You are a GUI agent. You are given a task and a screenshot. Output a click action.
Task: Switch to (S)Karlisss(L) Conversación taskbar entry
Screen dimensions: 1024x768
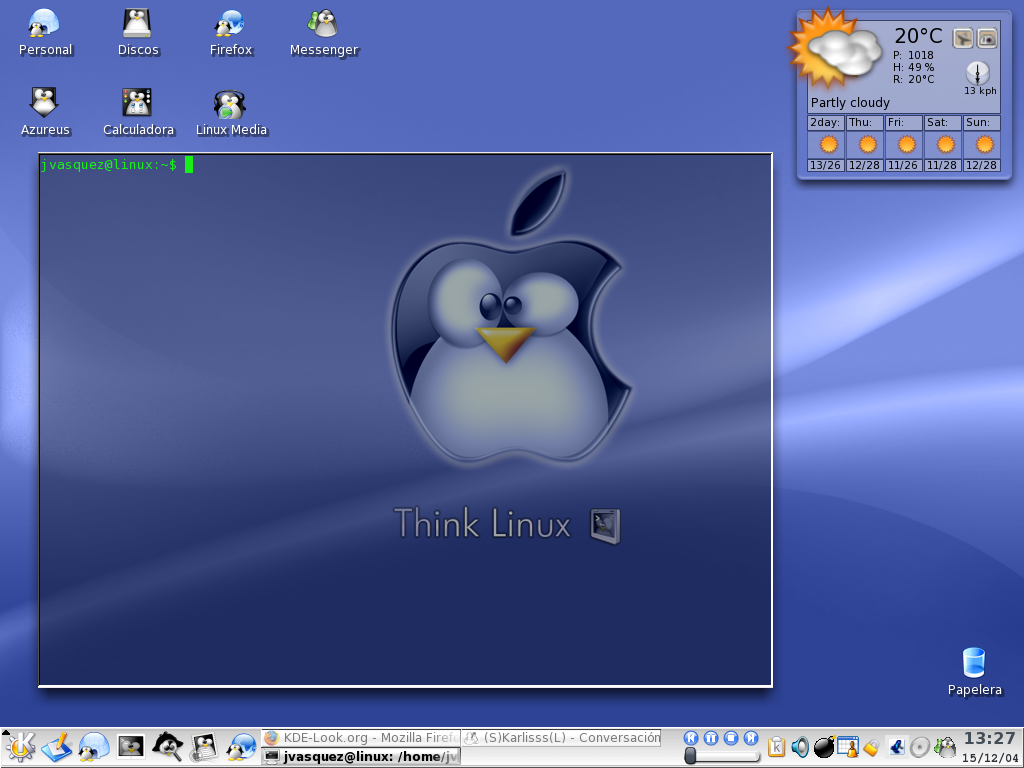click(562, 738)
